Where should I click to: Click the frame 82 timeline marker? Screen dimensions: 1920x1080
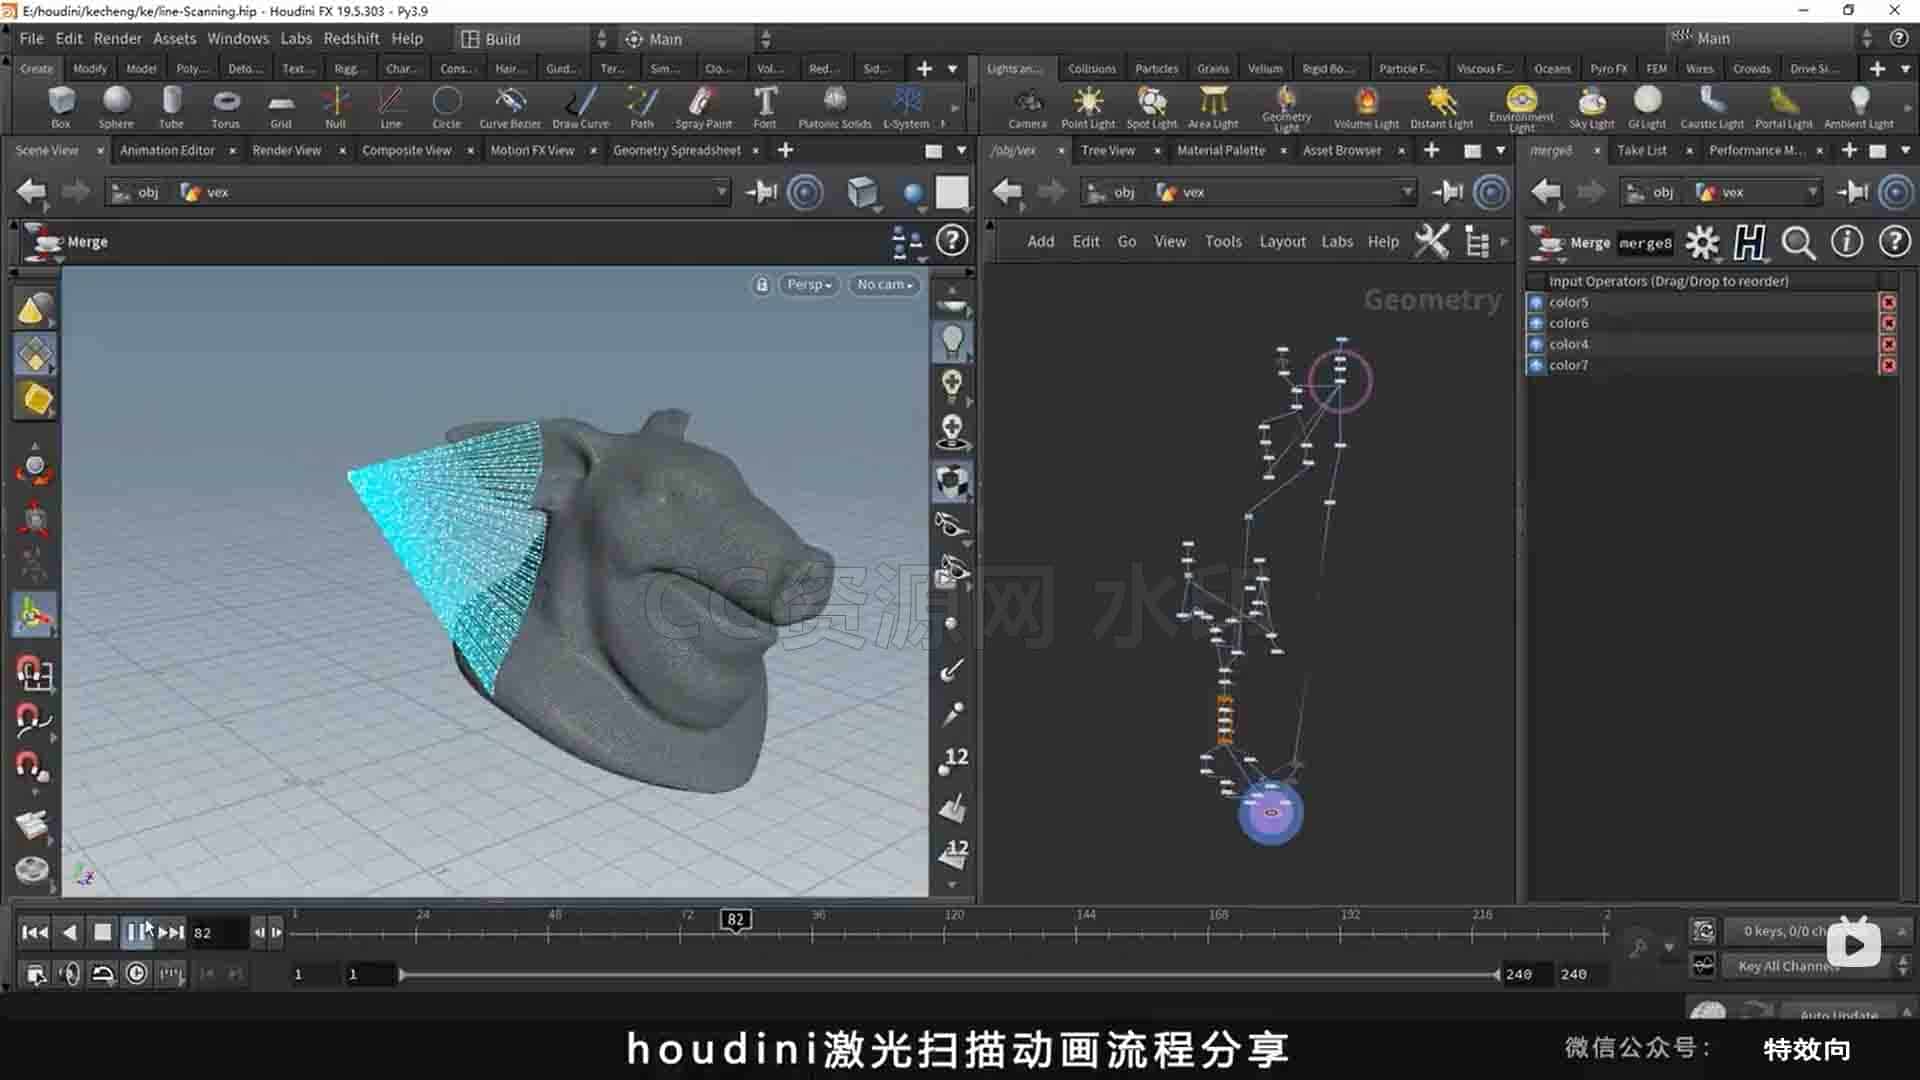click(x=736, y=919)
